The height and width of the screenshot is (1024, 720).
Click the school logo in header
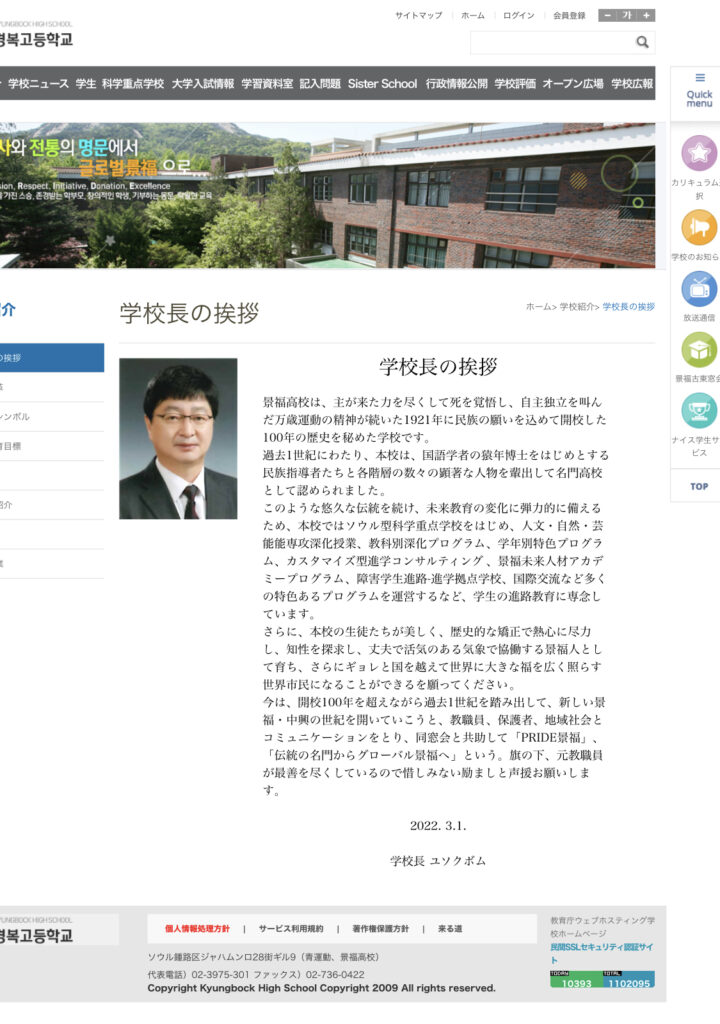click(36, 35)
